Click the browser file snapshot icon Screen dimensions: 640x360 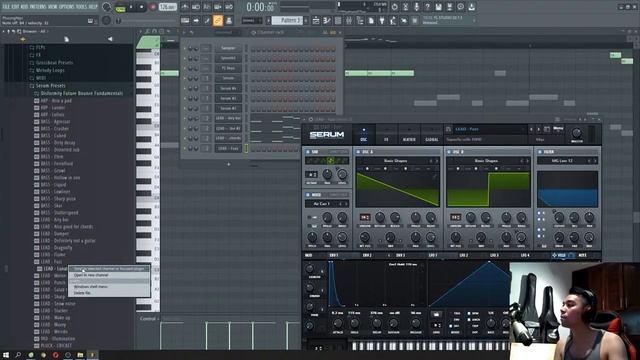pos(67,39)
